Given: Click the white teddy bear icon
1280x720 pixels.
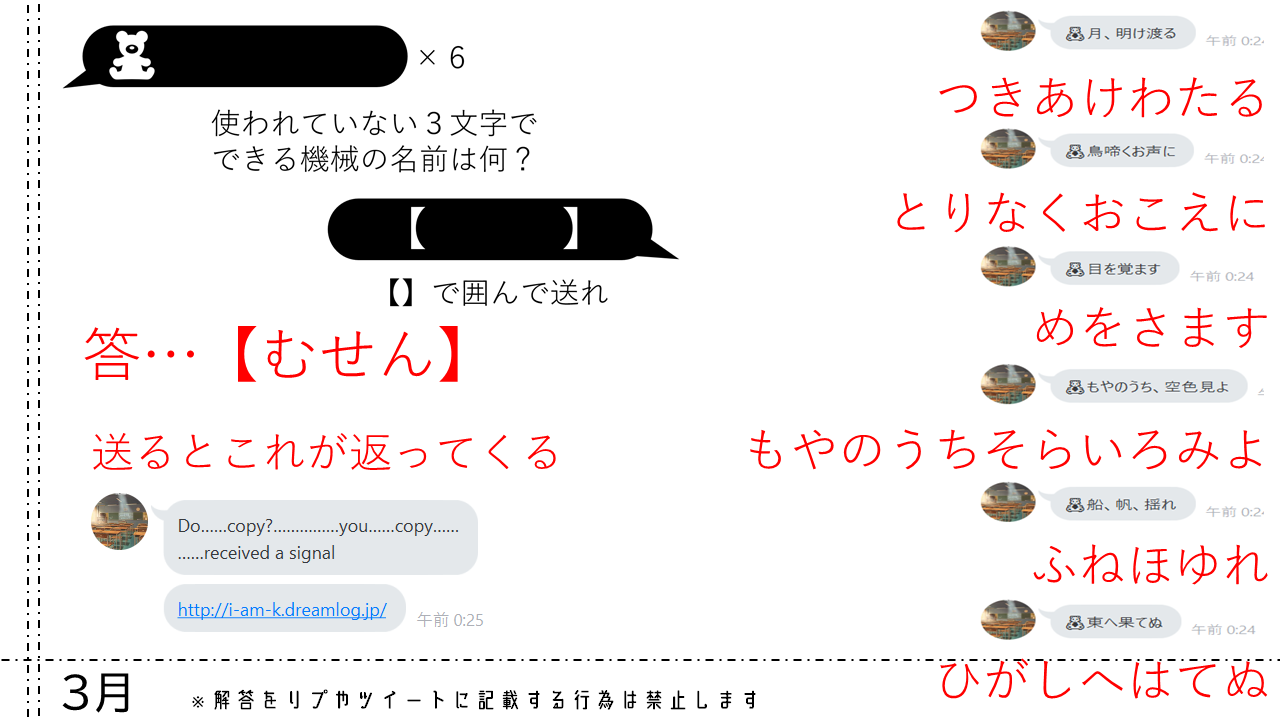Looking at the screenshot, I should 132,56.
